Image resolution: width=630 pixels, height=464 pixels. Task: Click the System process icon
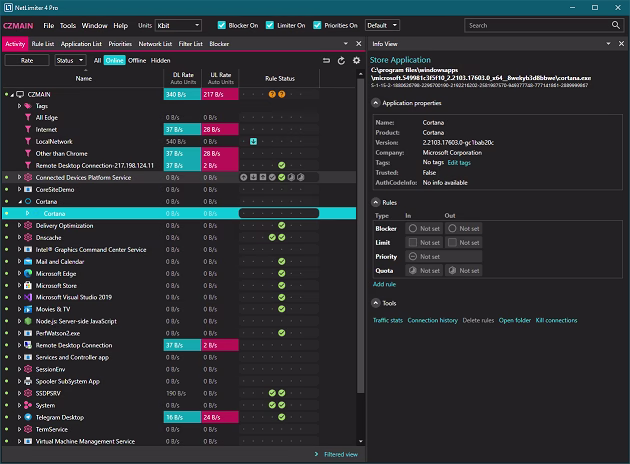(28, 405)
